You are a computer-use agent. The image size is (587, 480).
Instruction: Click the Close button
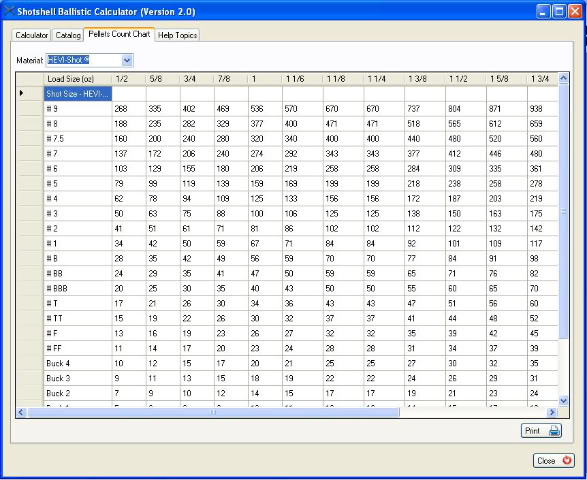tap(554, 461)
